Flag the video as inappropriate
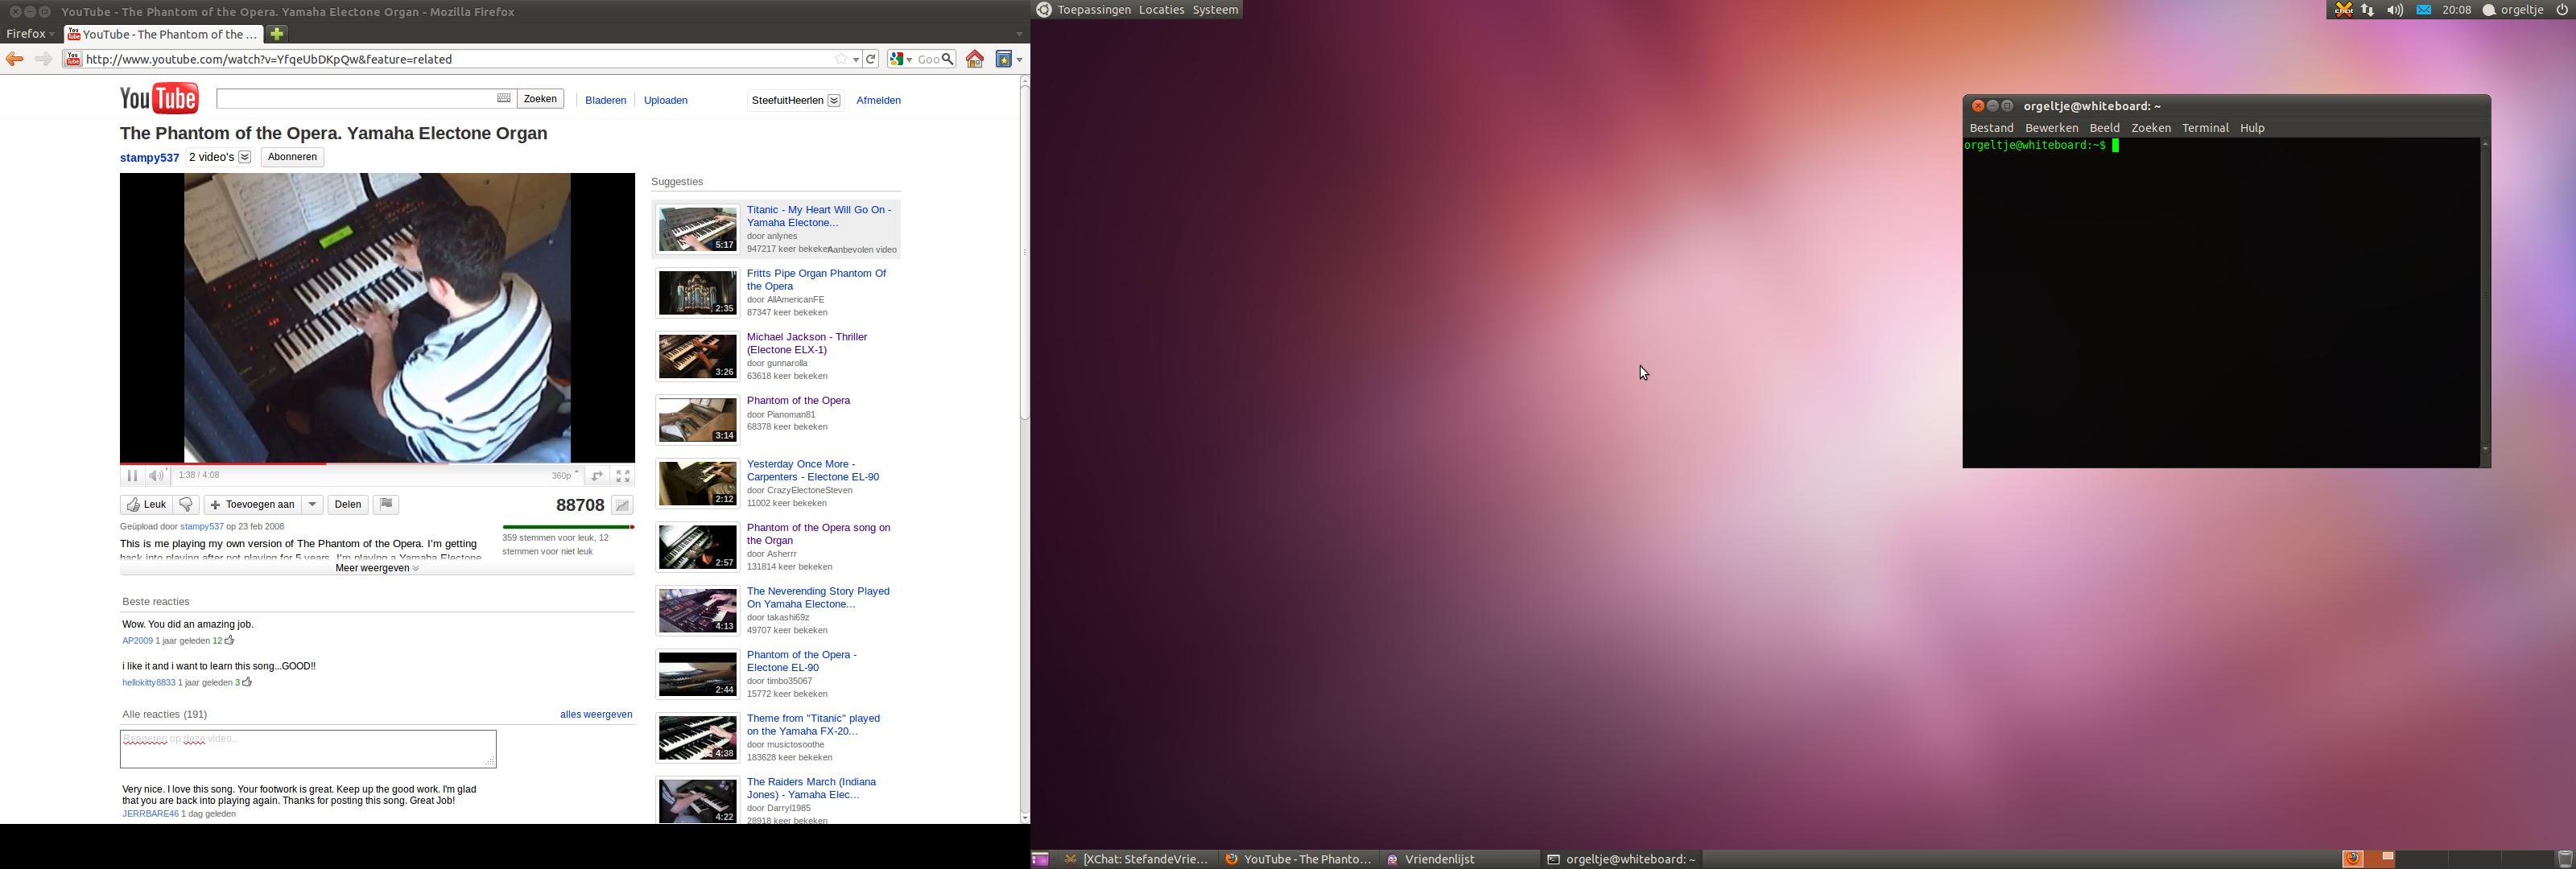 (x=386, y=504)
